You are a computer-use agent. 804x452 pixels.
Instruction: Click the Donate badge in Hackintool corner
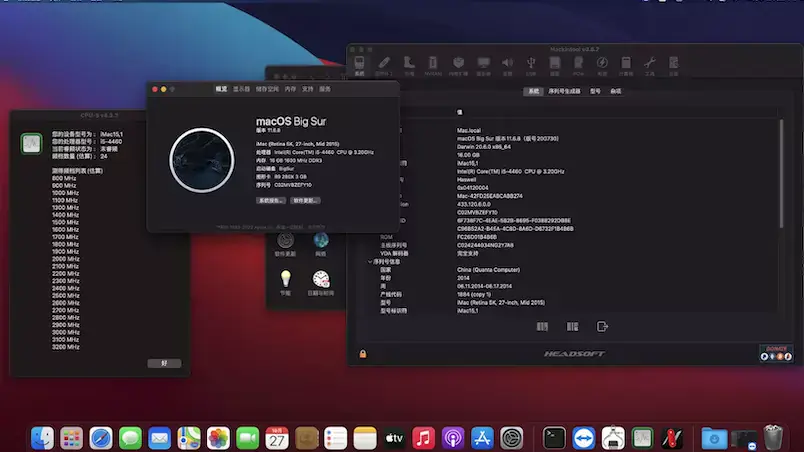click(x=776, y=354)
